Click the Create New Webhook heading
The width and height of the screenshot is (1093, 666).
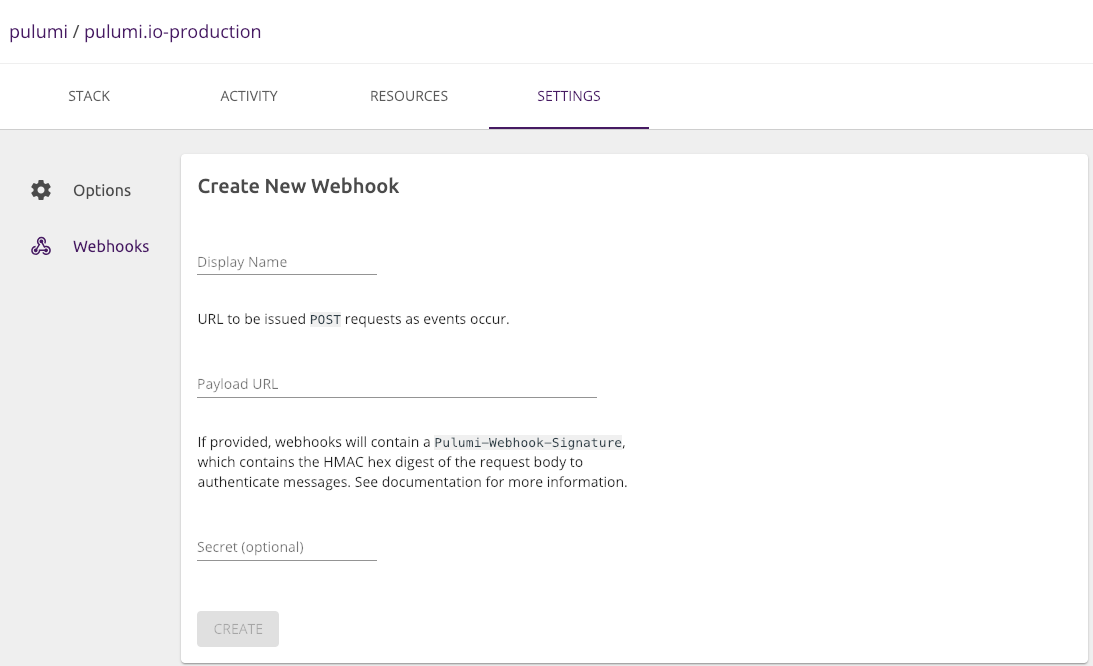(298, 186)
